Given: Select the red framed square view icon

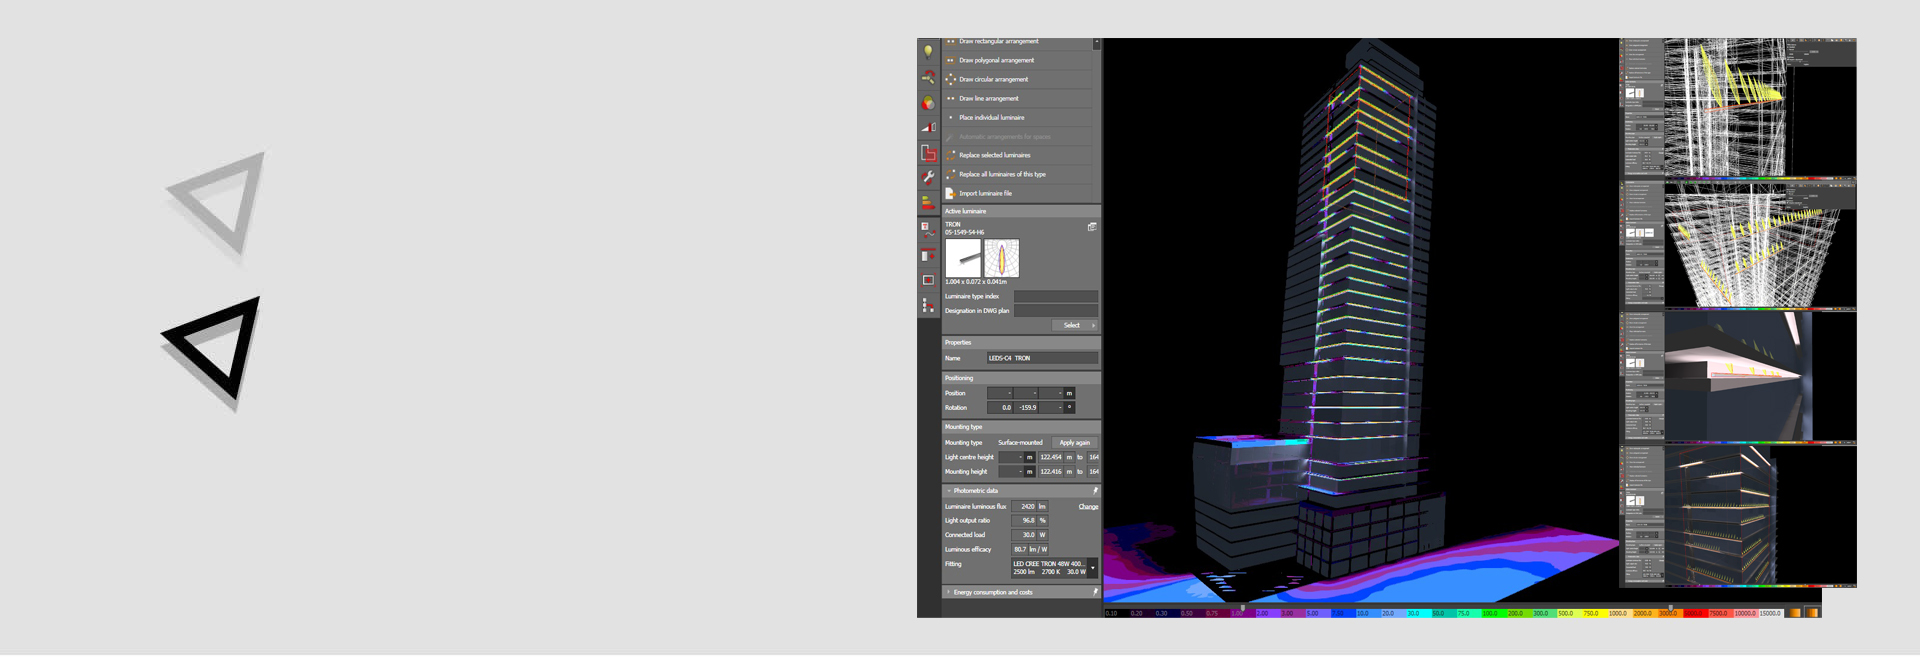Looking at the screenshot, I should pyautogui.click(x=928, y=280).
